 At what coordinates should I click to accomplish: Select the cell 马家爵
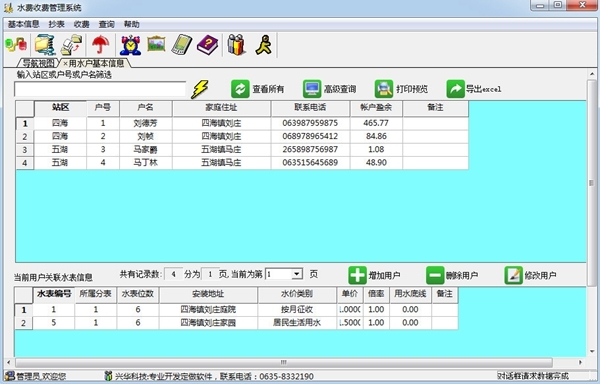point(146,150)
